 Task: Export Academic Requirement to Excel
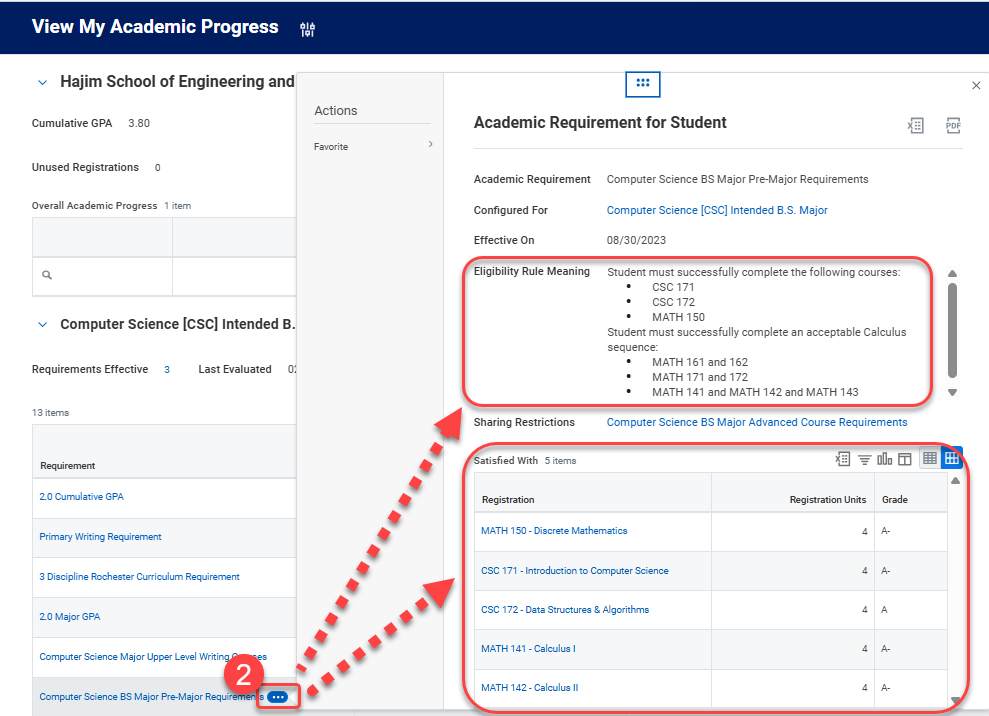click(915, 126)
